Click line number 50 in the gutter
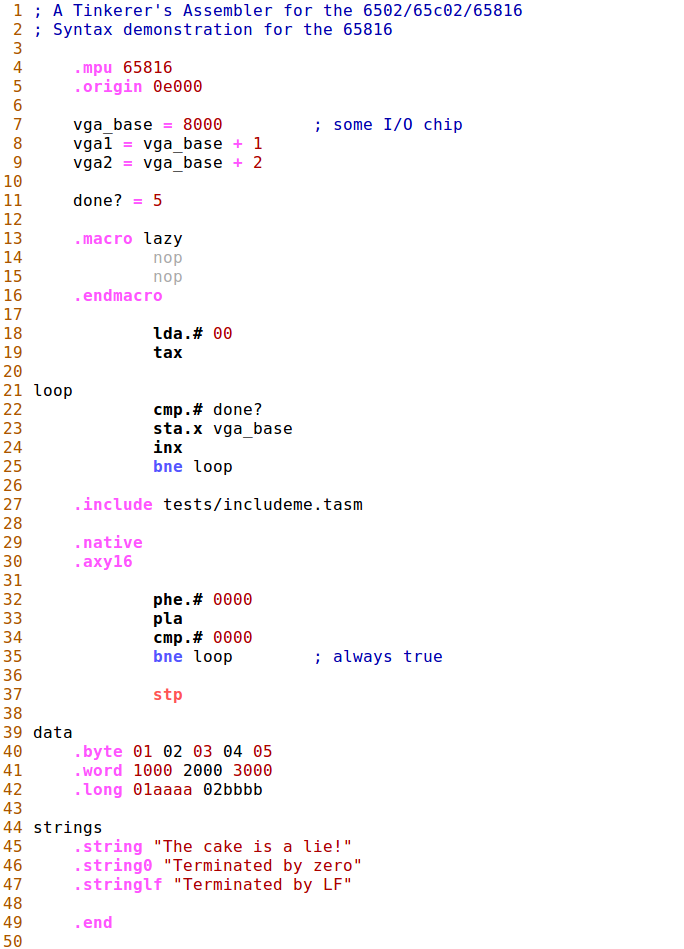684x949 pixels. tap(13, 941)
